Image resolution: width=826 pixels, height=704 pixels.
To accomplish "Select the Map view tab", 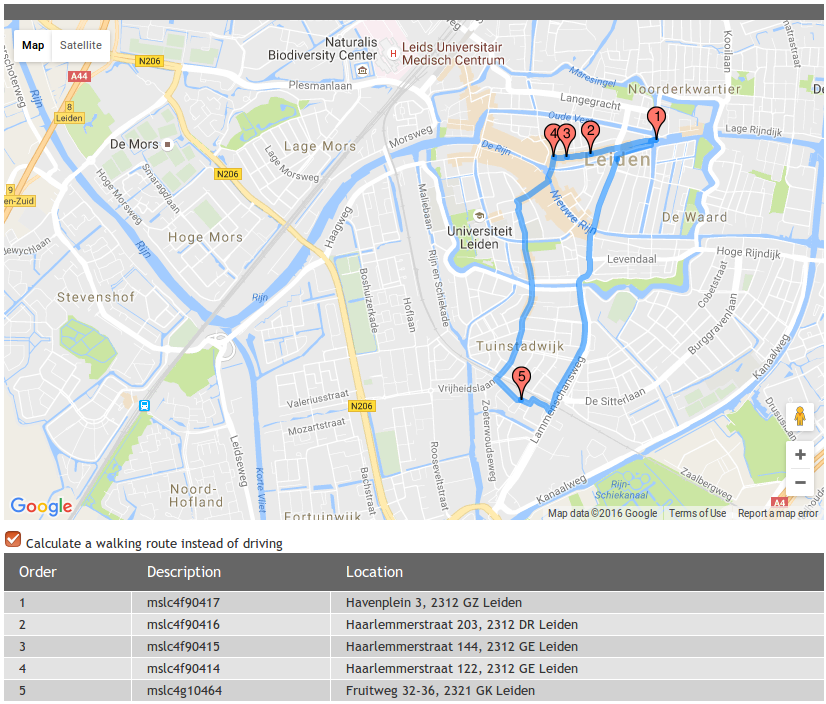I will point(33,45).
